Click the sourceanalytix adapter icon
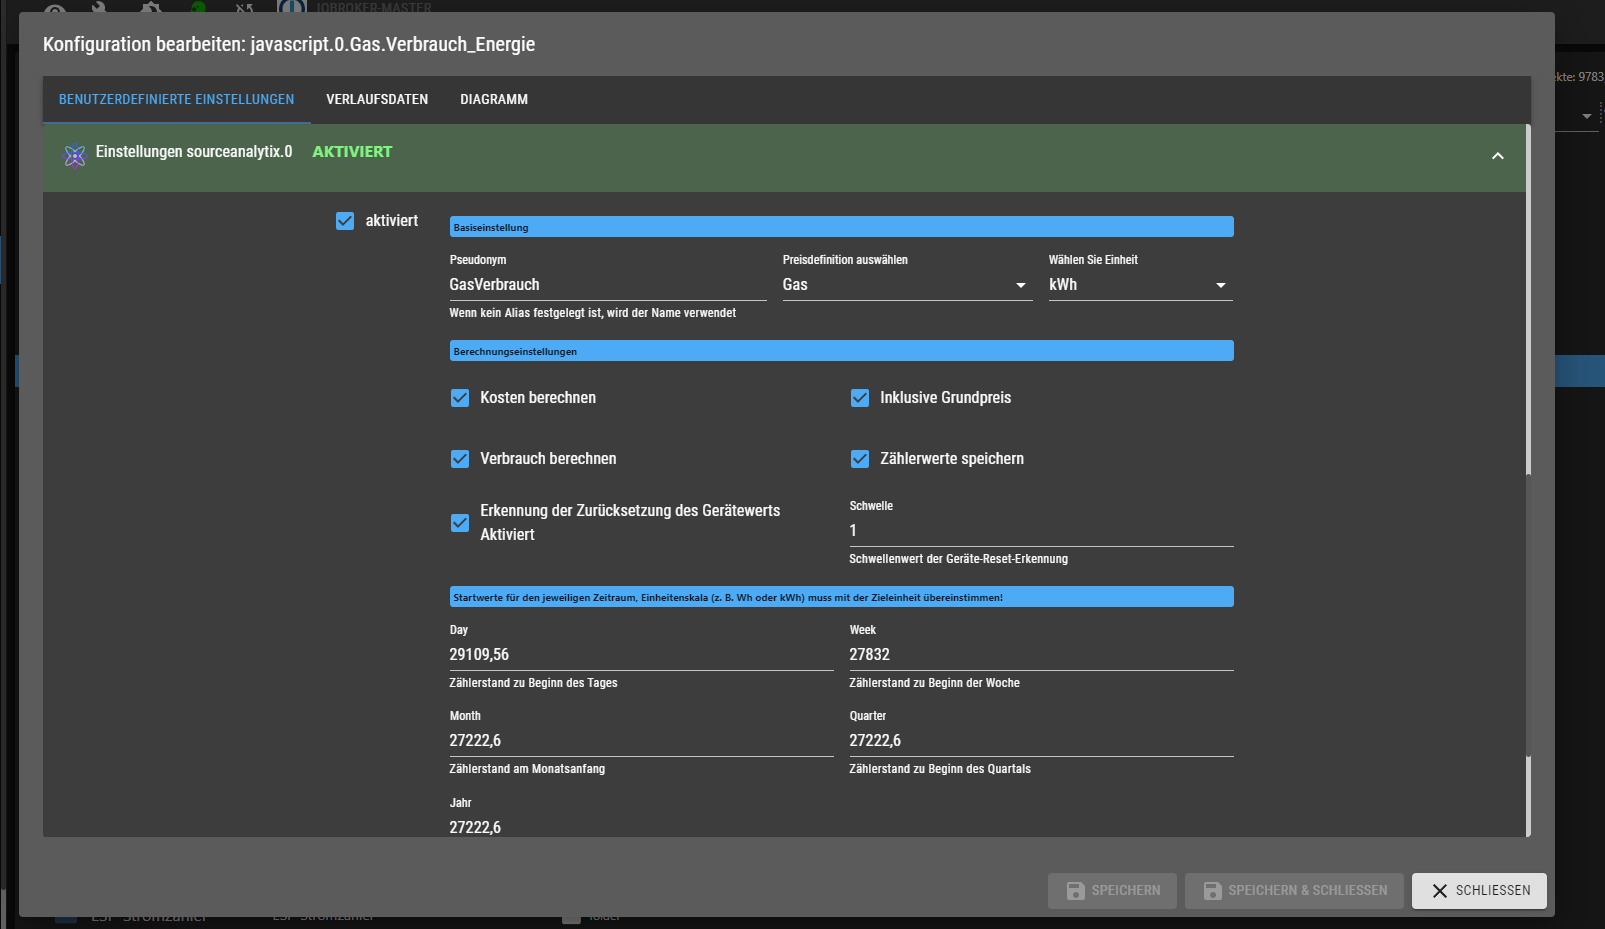This screenshot has height=929, width=1605. click(75, 156)
